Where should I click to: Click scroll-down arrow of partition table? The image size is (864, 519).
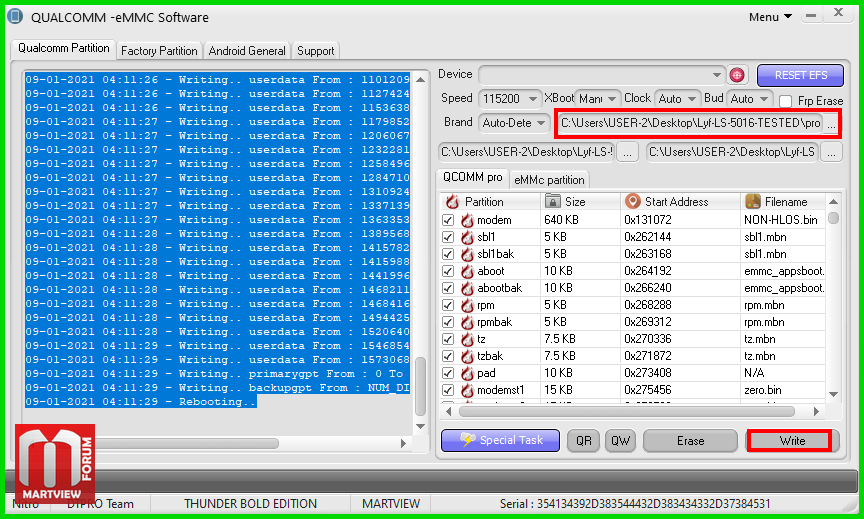(x=833, y=394)
